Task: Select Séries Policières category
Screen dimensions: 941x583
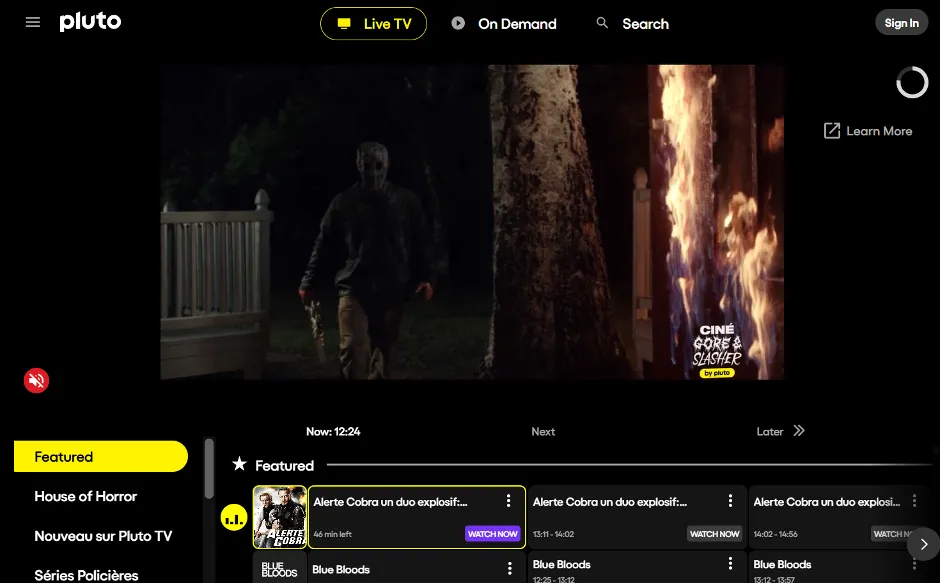Action: [x=86, y=575]
